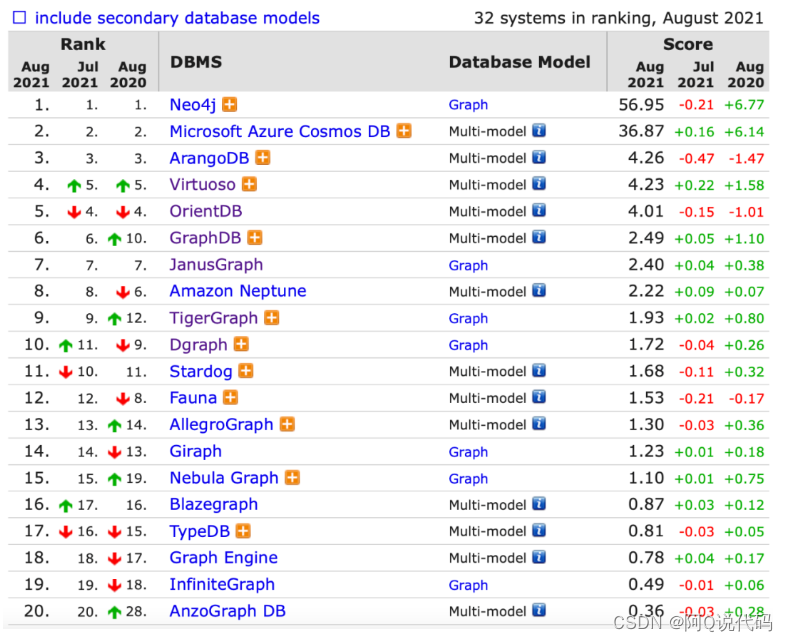Image resolution: width=788 pixels, height=642 pixels.
Task: Open the Graph model link in the Neo4j row
Action: point(468,105)
